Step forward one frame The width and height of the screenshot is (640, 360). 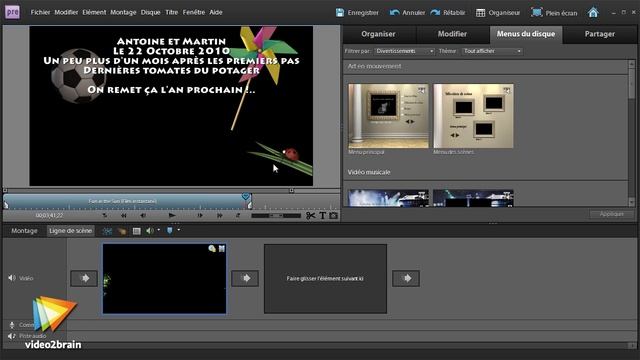pyautogui.click(x=200, y=216)
